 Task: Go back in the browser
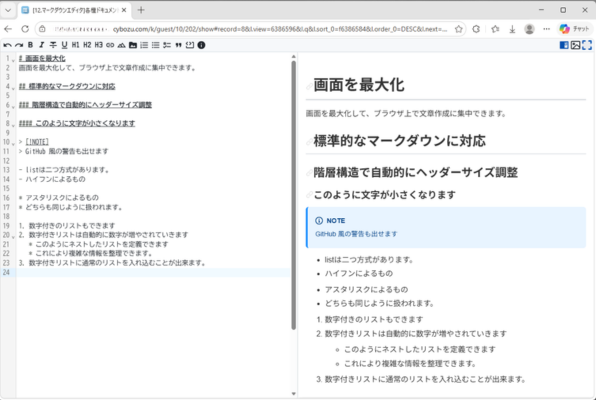pyautogui.click(x=8, y=29)
